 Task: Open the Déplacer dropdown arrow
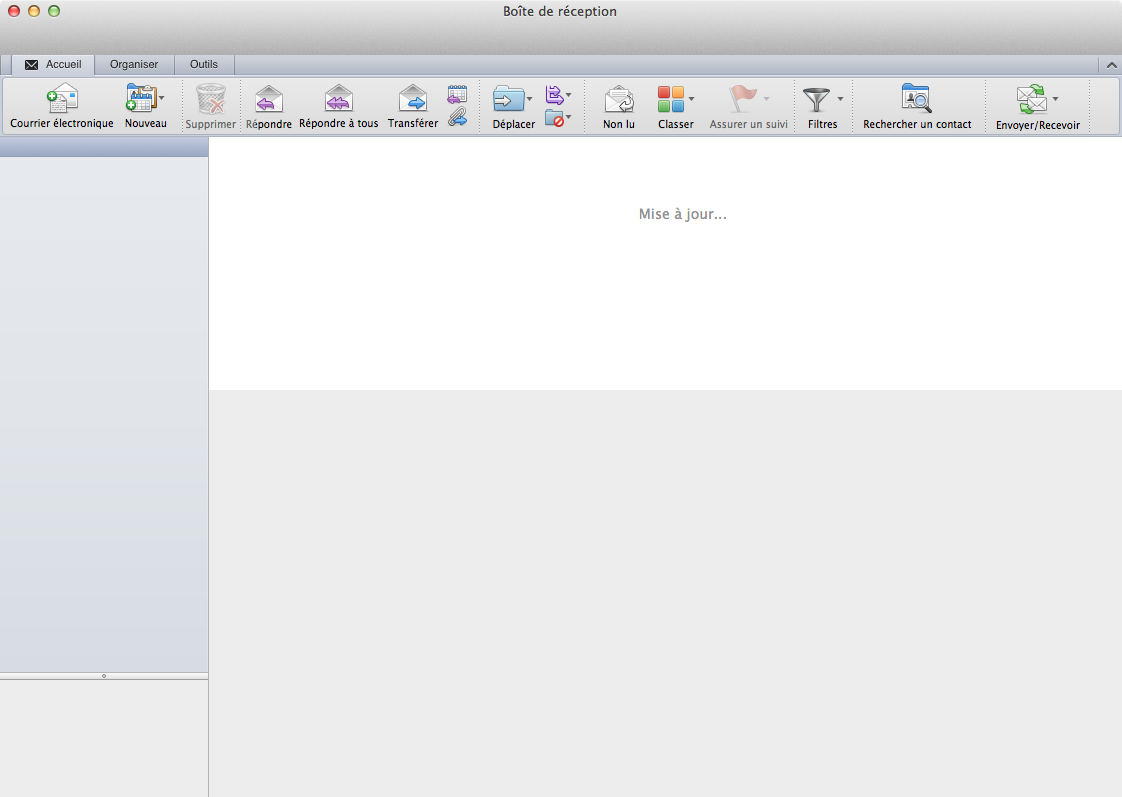[530, 98]
